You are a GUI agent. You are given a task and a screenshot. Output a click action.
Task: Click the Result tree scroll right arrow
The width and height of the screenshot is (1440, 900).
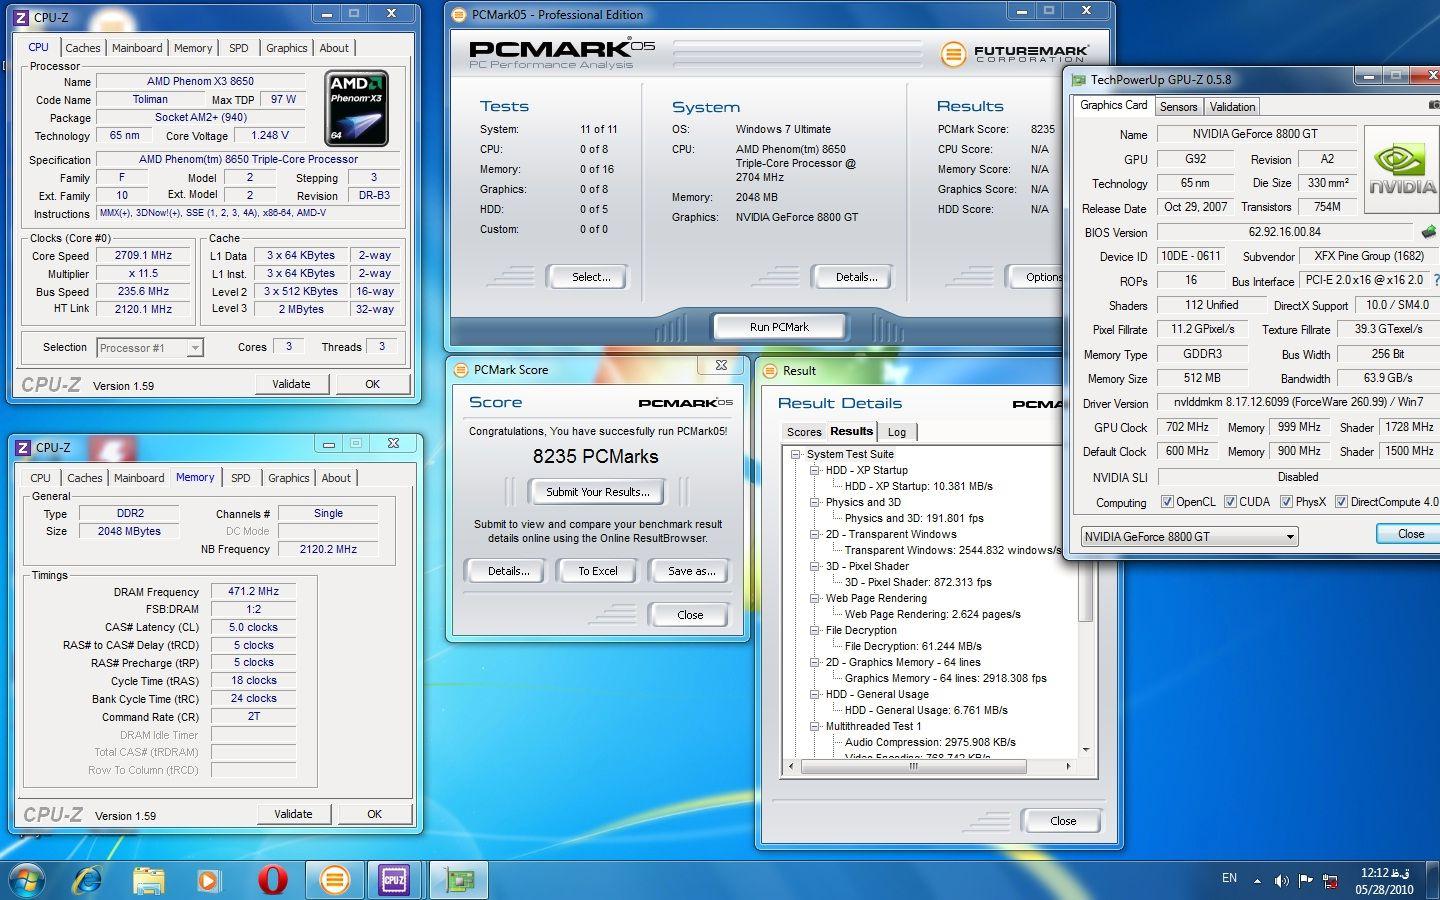(1068, 766)
